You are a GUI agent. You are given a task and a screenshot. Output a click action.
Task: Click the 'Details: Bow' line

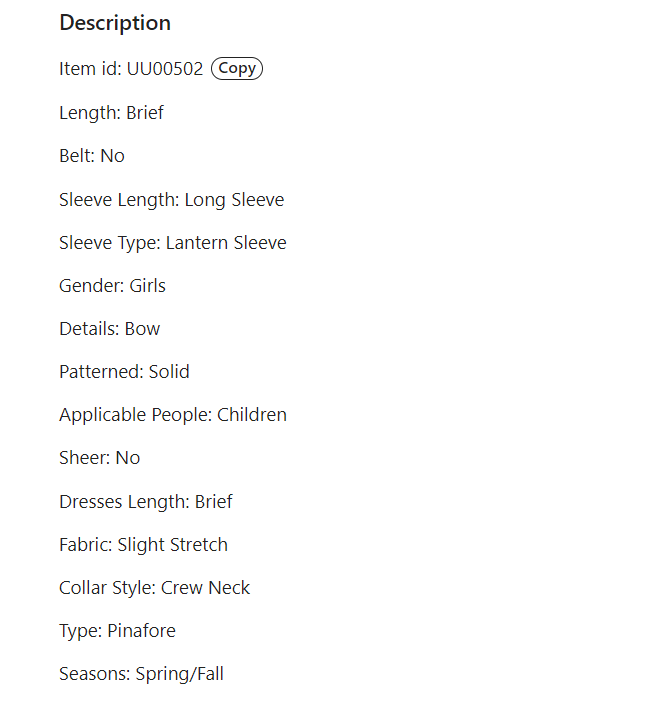(x=109, y=329)
